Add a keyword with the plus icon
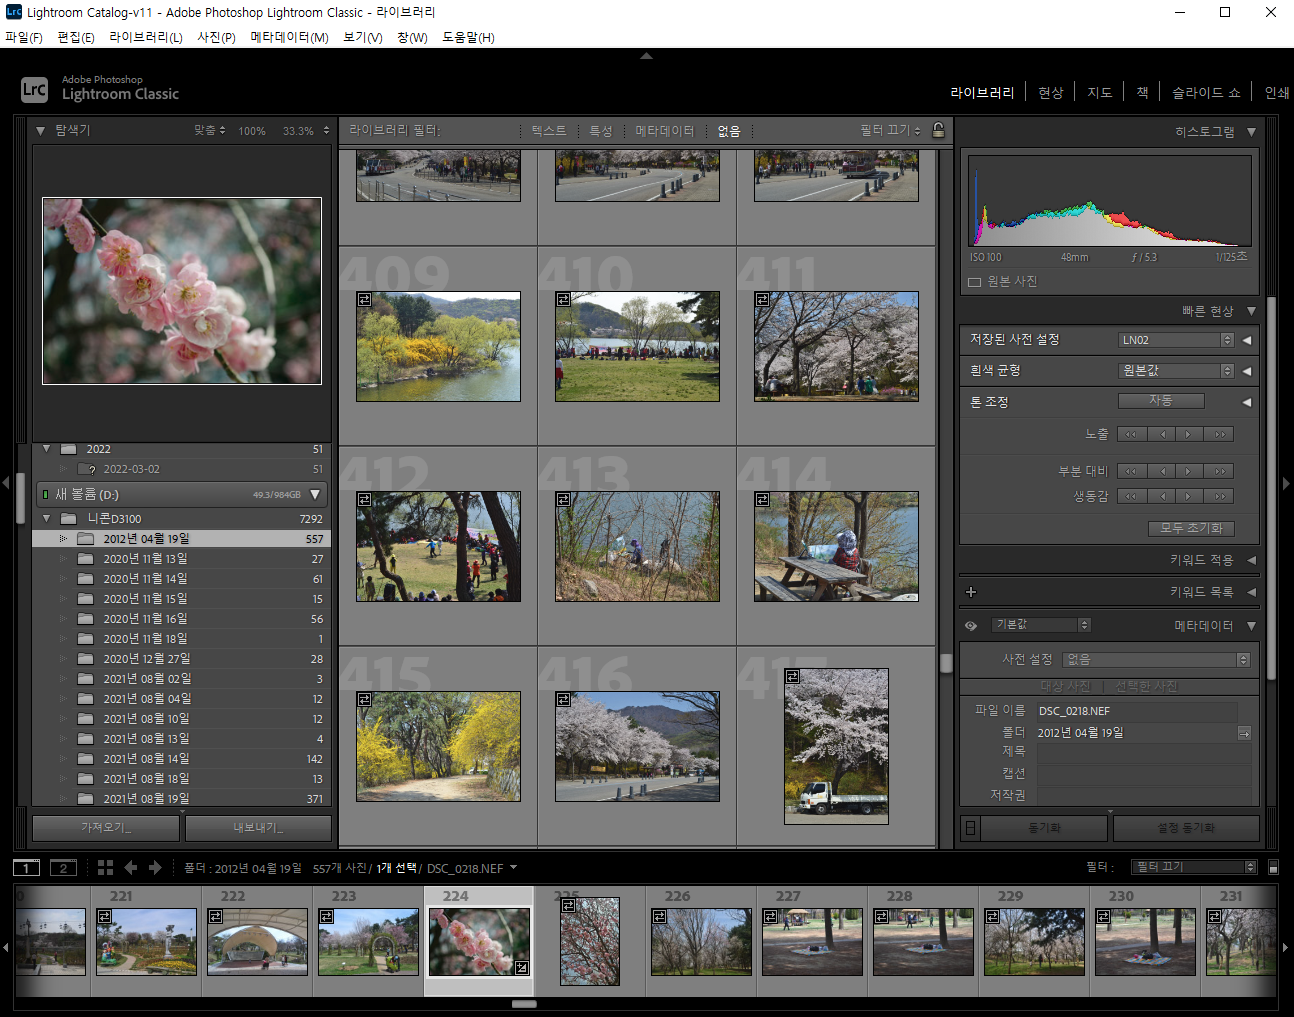 [970, 592]
